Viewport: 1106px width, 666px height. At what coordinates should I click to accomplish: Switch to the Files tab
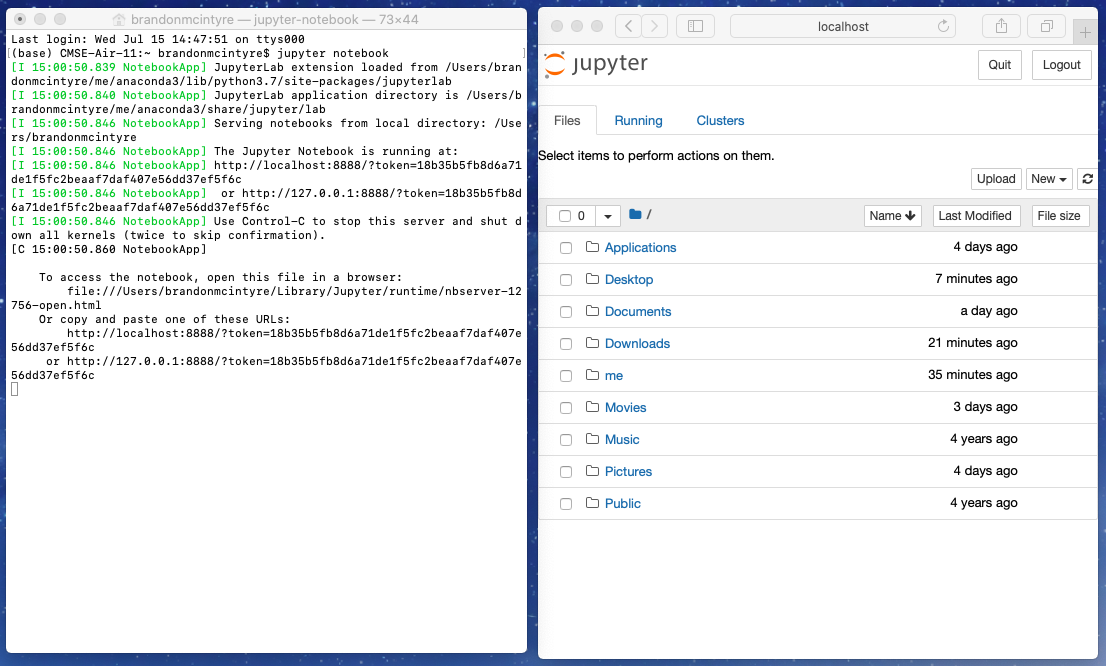(567, 121)
